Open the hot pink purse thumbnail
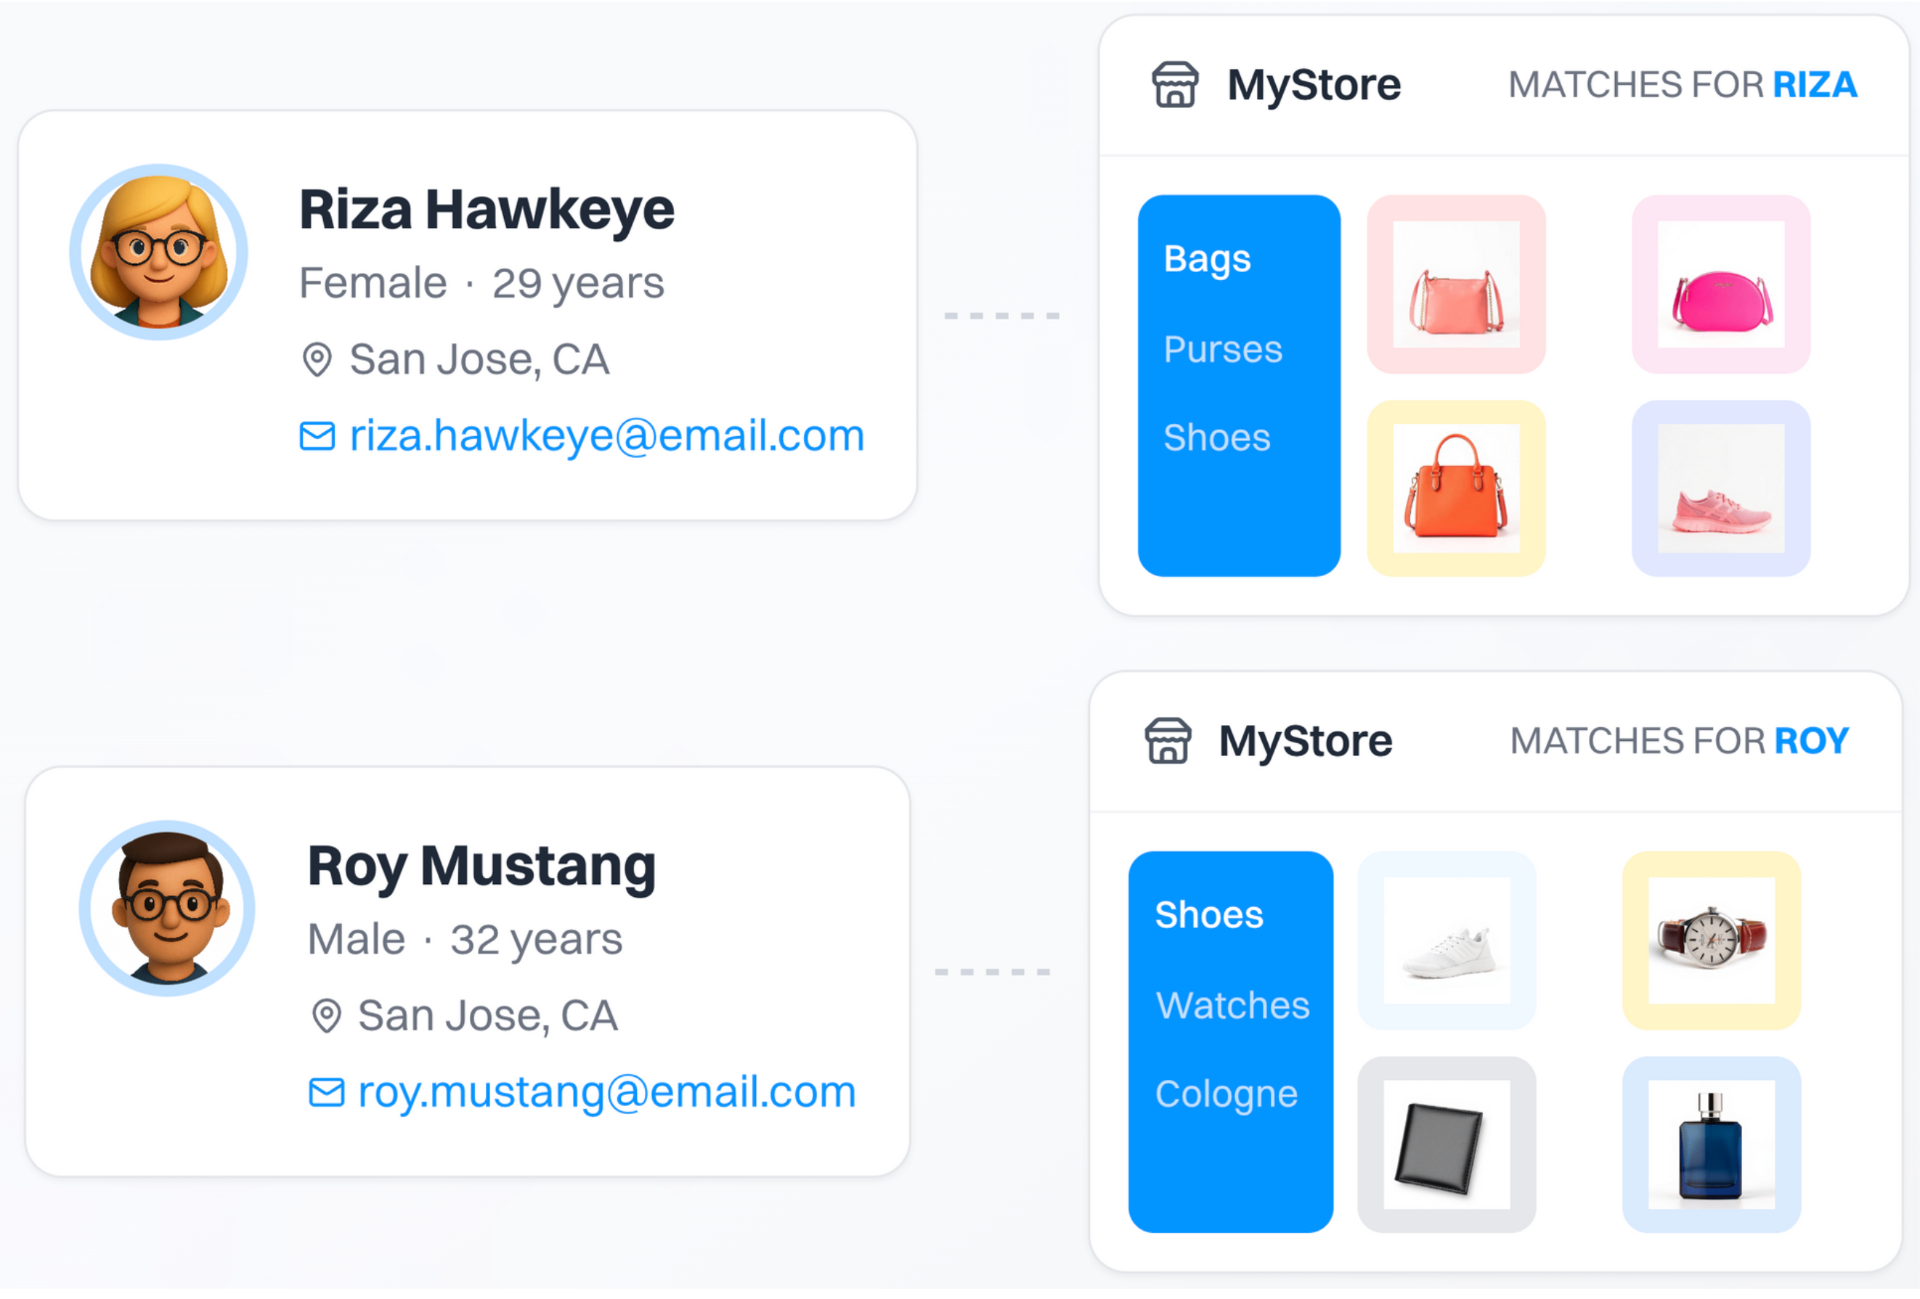This screenshot has width=1920, height=1299. (x=1721, y=285)
